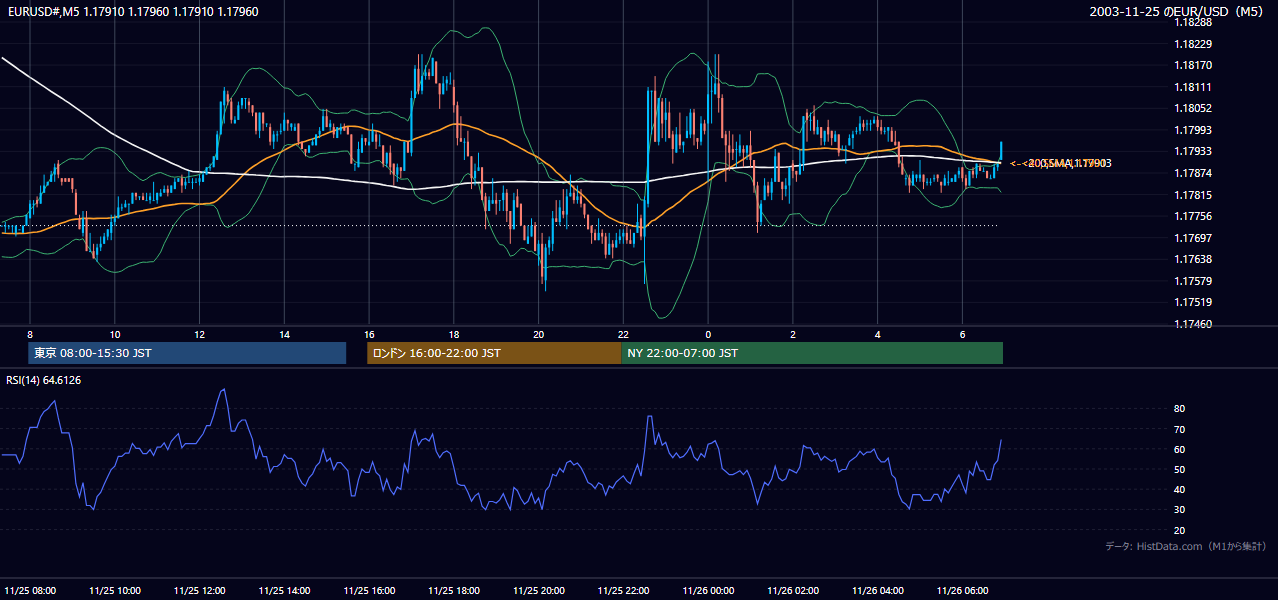
Task: Click the RSI scale value 30
Action: click(x=1179, y=510)
